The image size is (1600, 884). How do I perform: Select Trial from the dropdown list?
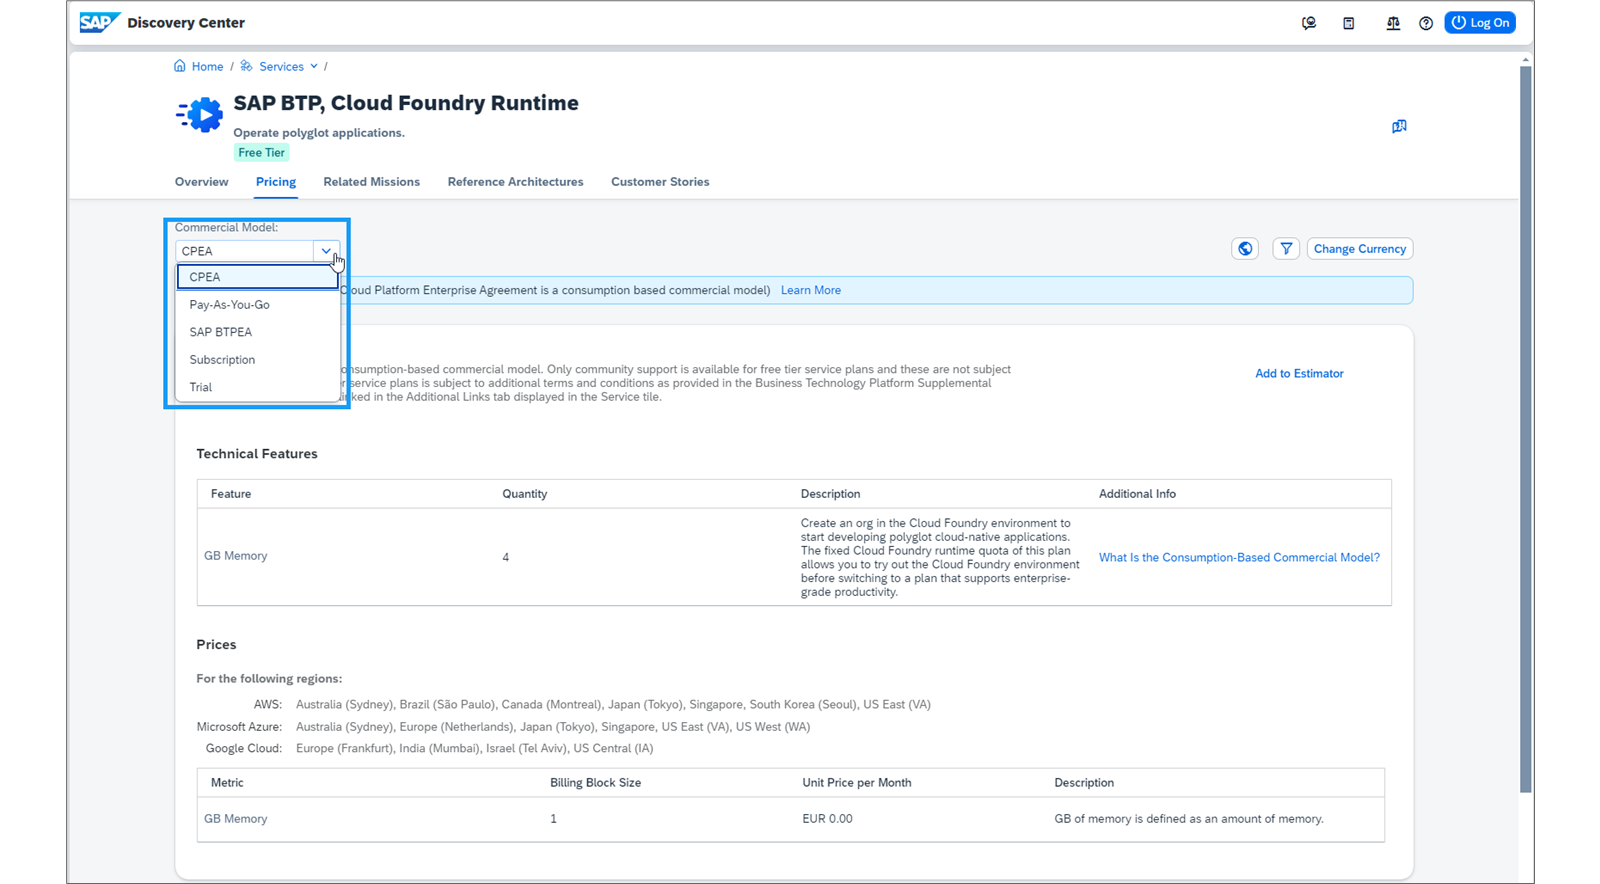pos(258,387)
